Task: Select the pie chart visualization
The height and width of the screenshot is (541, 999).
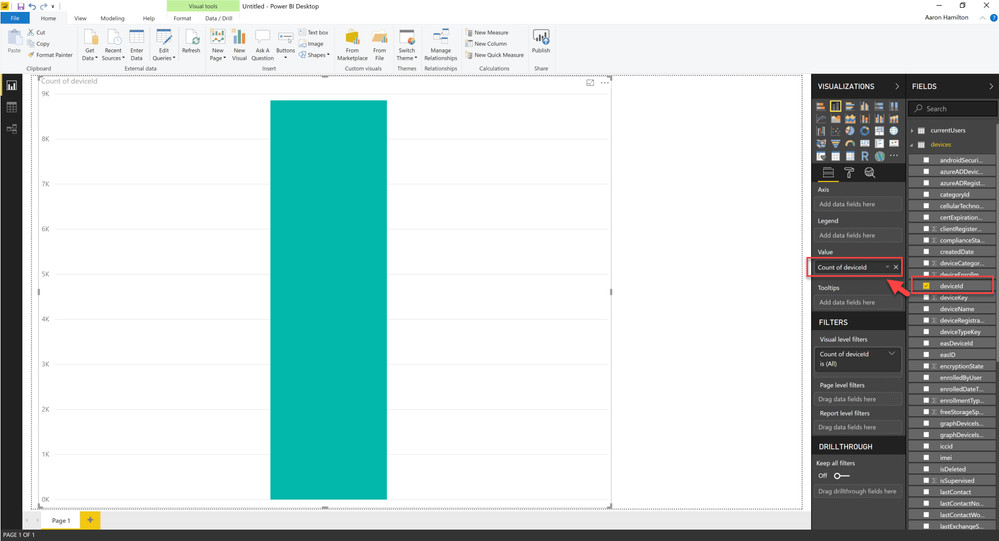Action: coord(850,131)
